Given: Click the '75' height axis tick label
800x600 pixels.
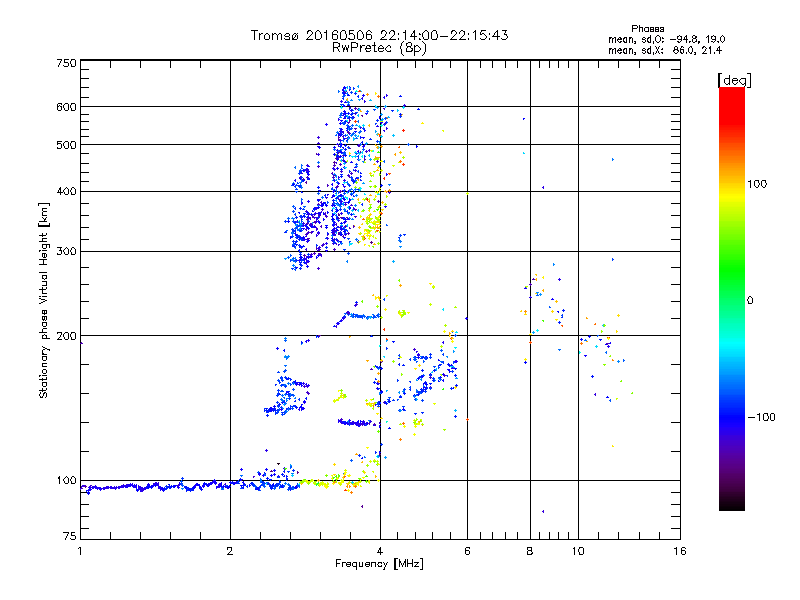Looking at the screenshot, I should tap(70, 536).
